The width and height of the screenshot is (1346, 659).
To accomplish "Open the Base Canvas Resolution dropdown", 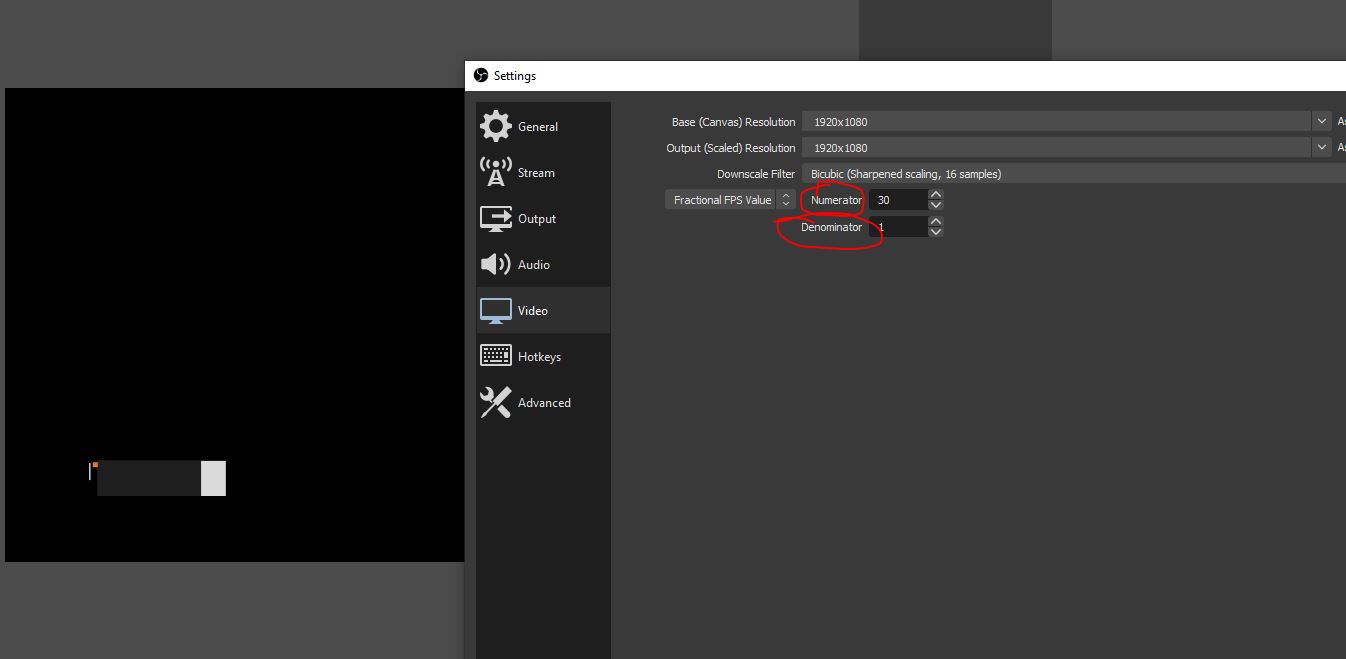I will [1320, 121].
